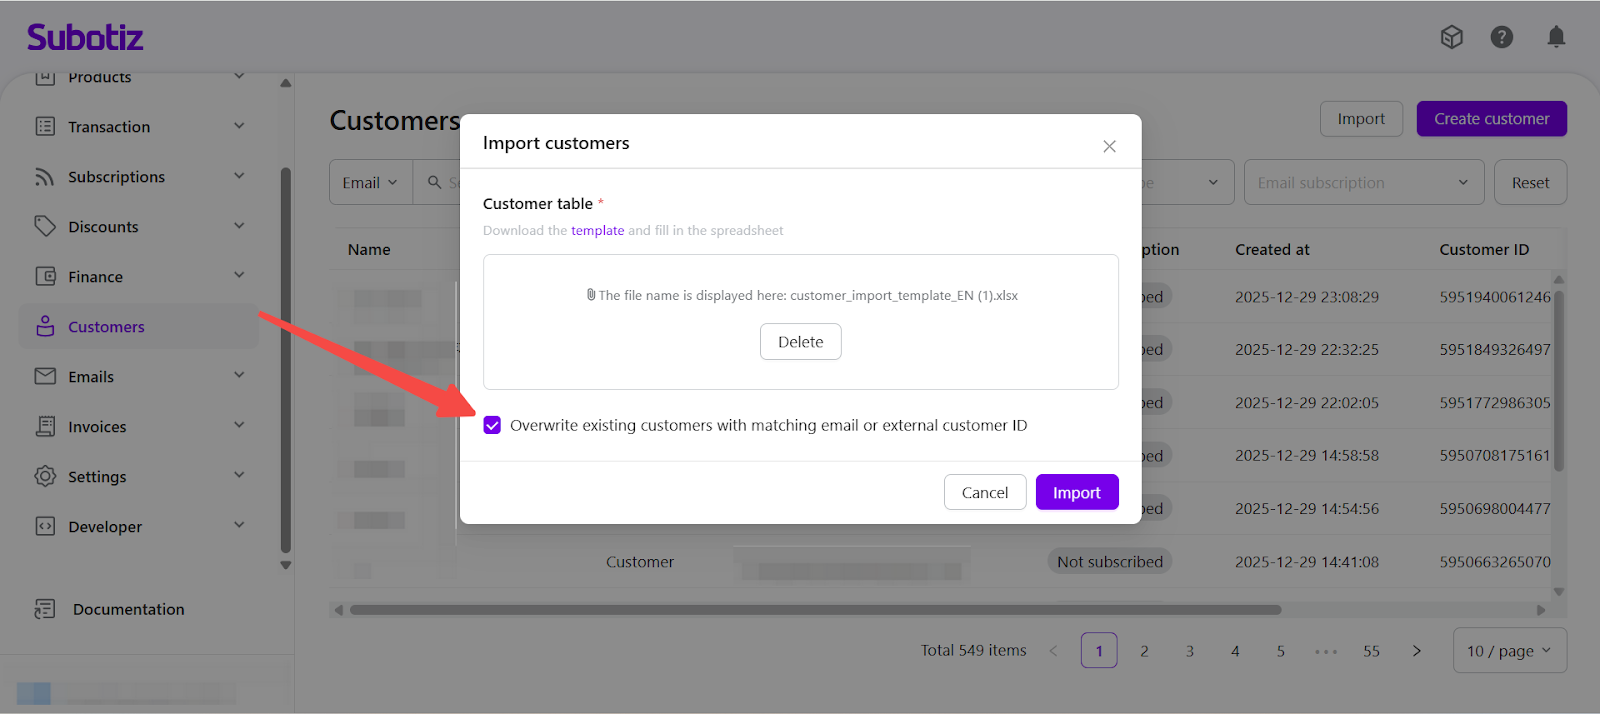The height and width of the screenshot is (714, 1600).
Task: Open Documentation in the sidebar
Action: coord(128,609)
